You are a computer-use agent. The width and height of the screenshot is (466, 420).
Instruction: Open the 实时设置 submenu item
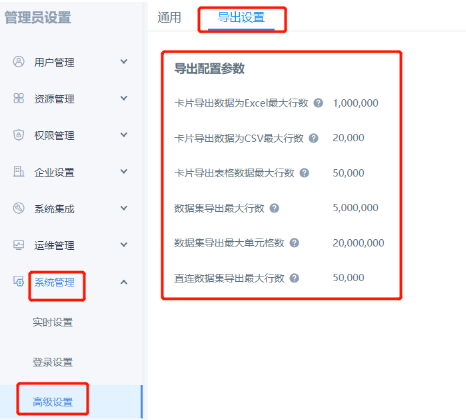click(53, 322)
